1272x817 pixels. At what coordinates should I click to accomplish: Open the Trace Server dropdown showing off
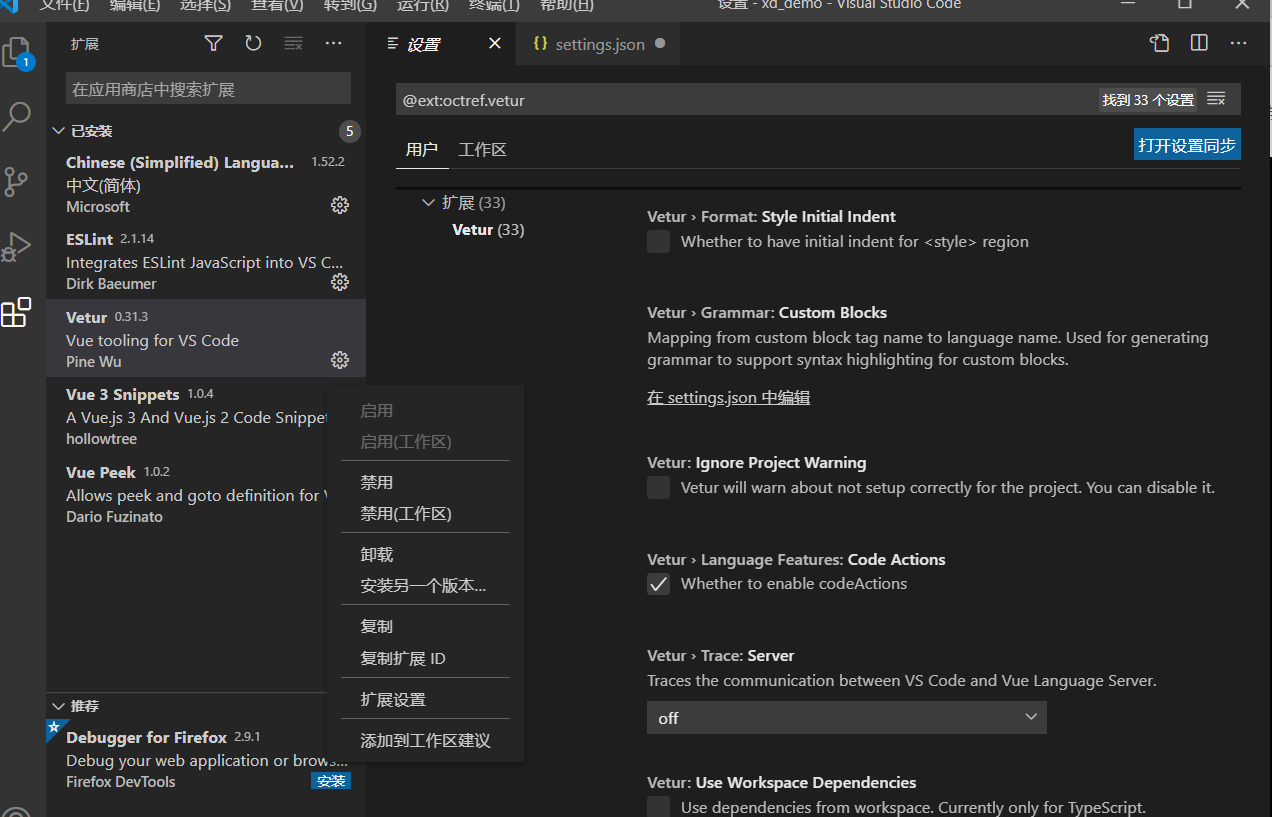pyautogui.click(x=847, y=717)
